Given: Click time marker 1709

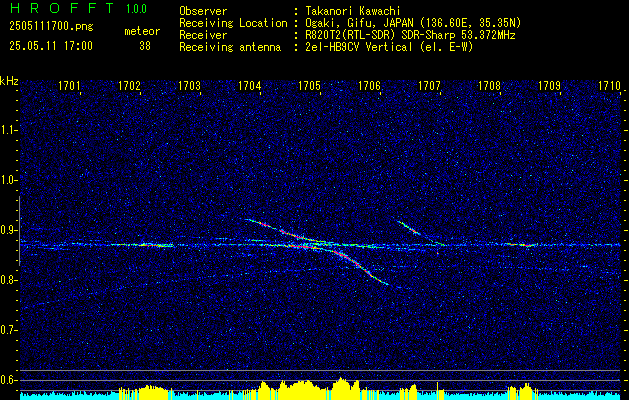Looking at the screenshot, I should click(x=549, y=86).
